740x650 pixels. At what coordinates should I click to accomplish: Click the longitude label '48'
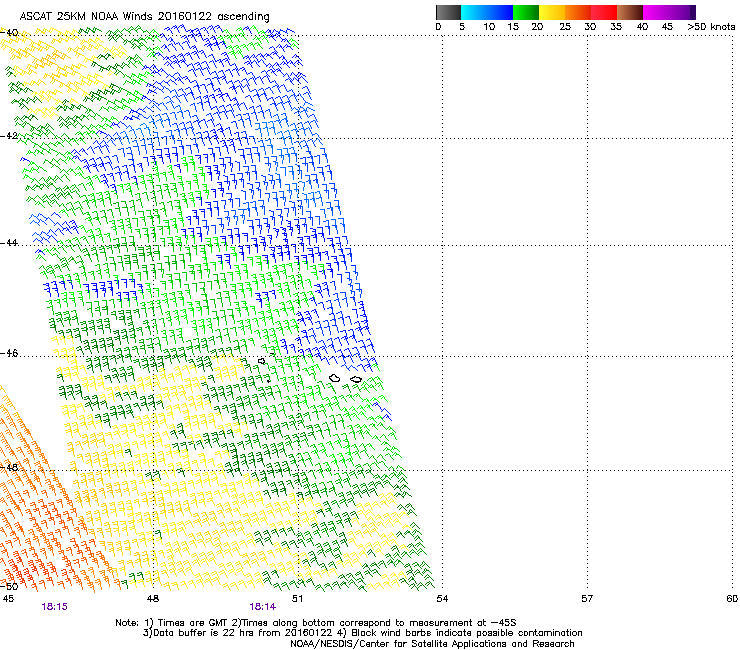pos(153,599)
